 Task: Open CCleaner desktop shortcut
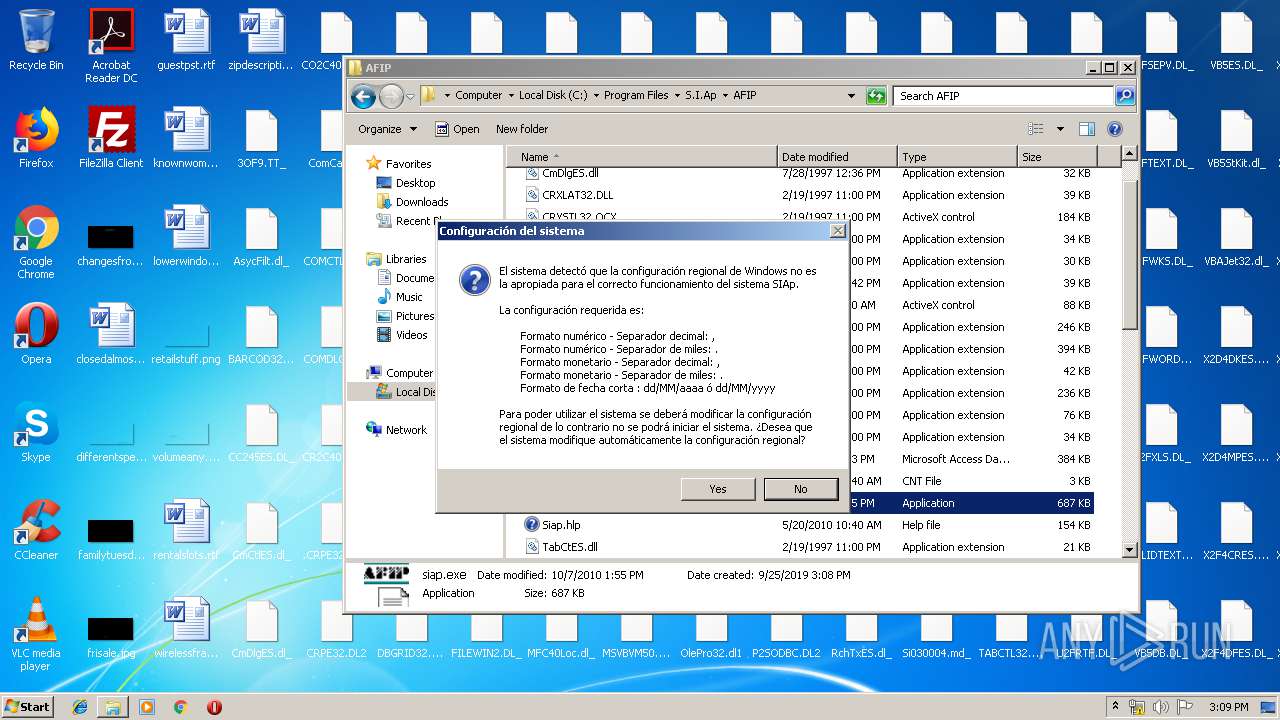point(36,530)
